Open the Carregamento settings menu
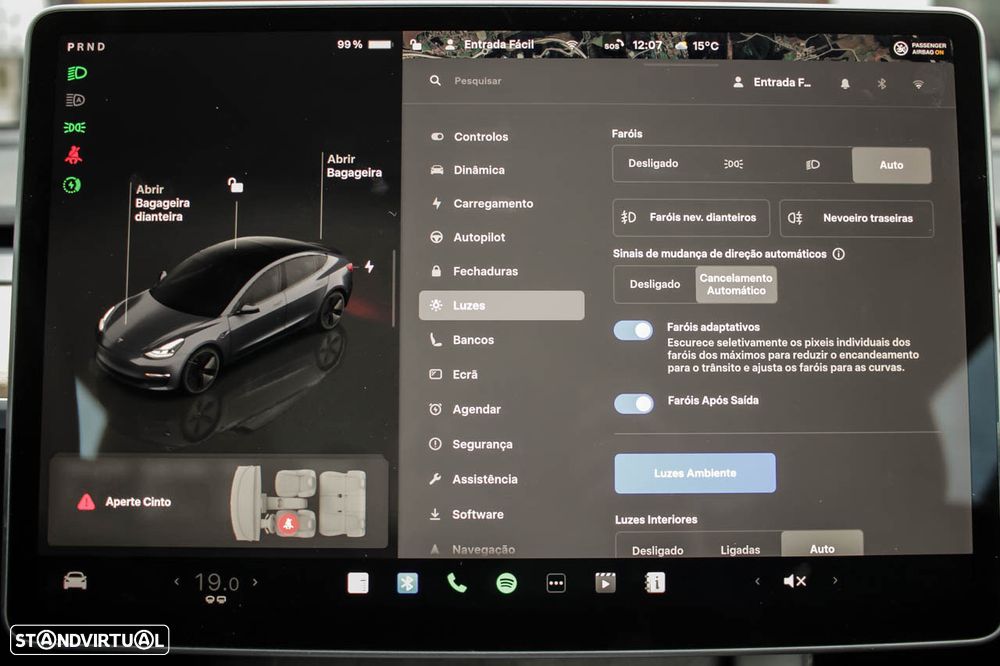 click(483, 204)
